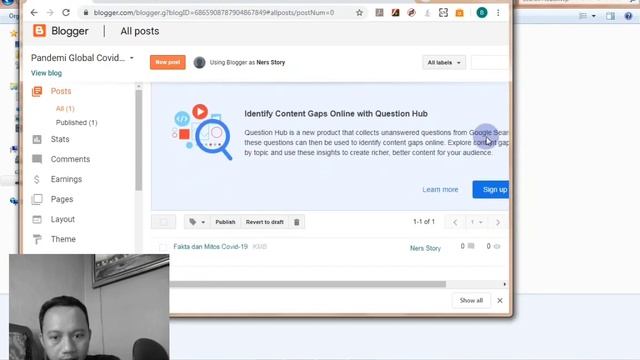640x360 pixels.
Task: Open Layout in the sidebar
Action: click(x=62, y=219)
